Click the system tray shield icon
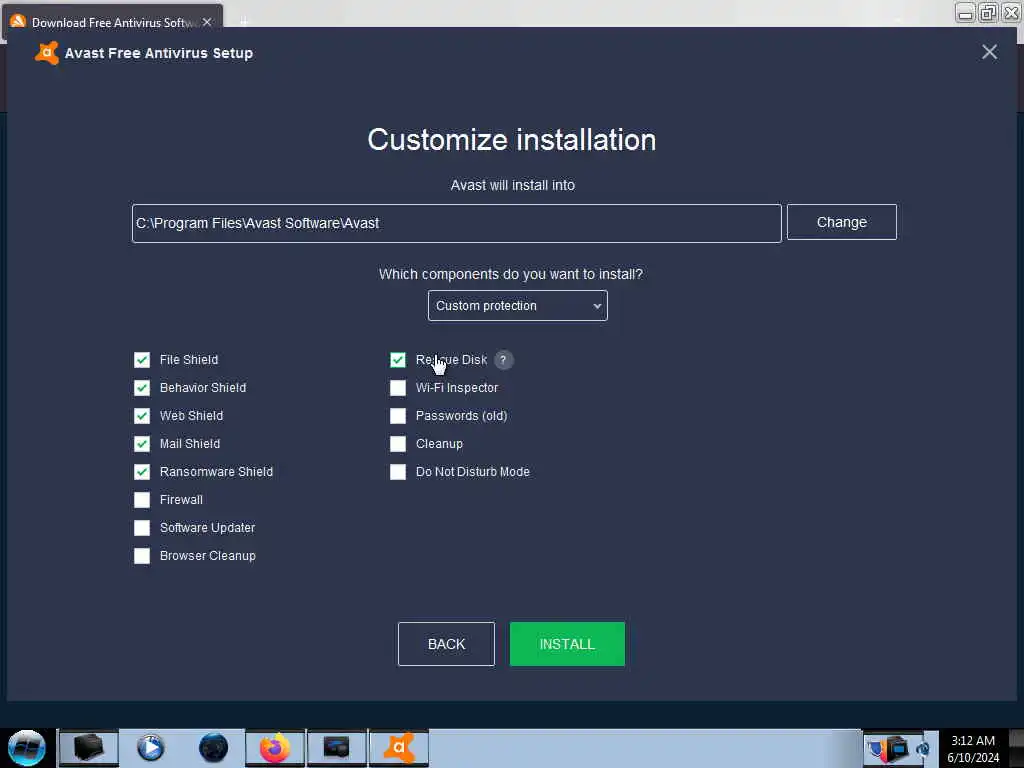The width and height of the screenshot is (1024, 768). click(877, 748)
